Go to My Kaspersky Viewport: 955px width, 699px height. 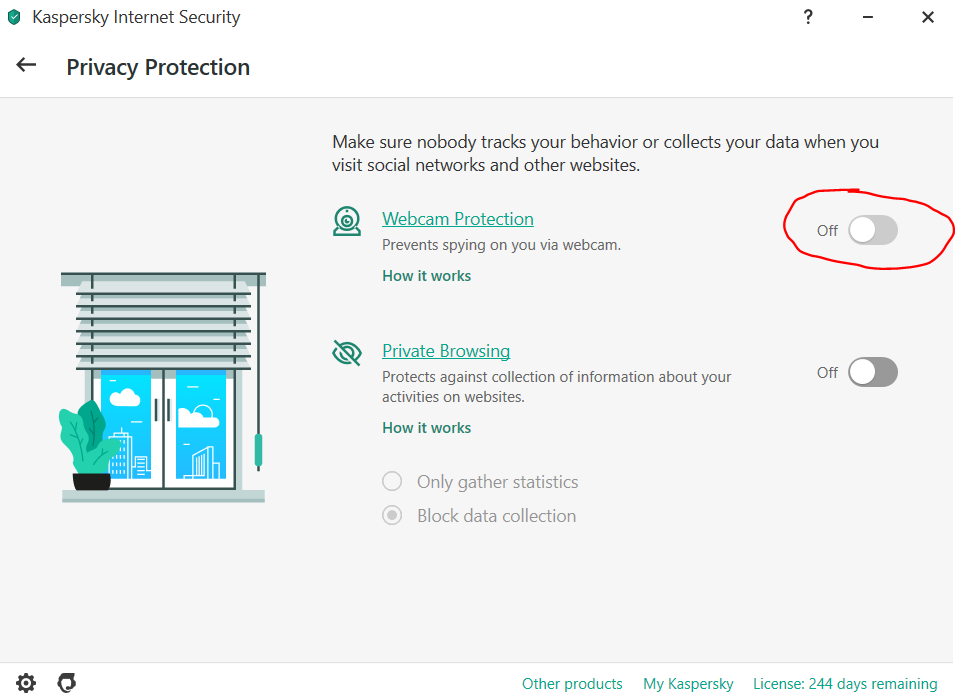[688, 684]
